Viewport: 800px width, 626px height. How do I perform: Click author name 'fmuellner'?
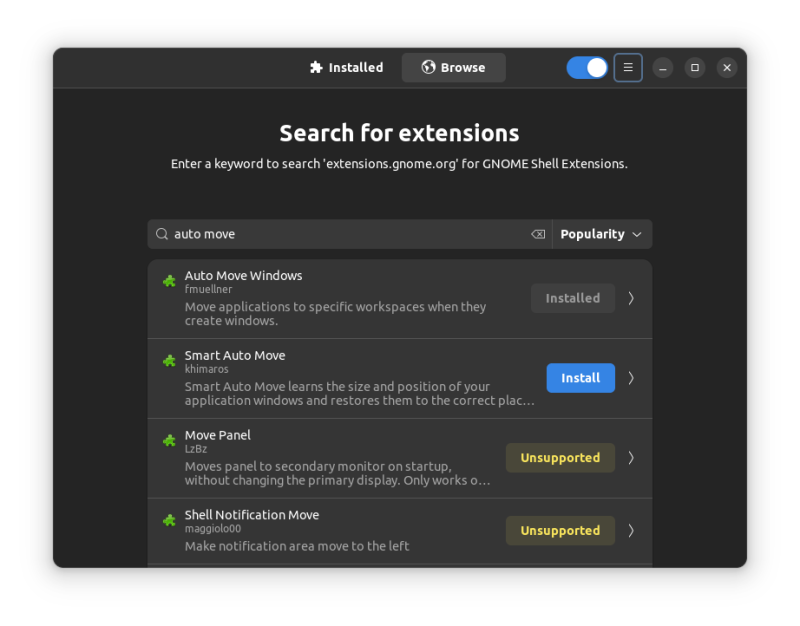point(208,289)
